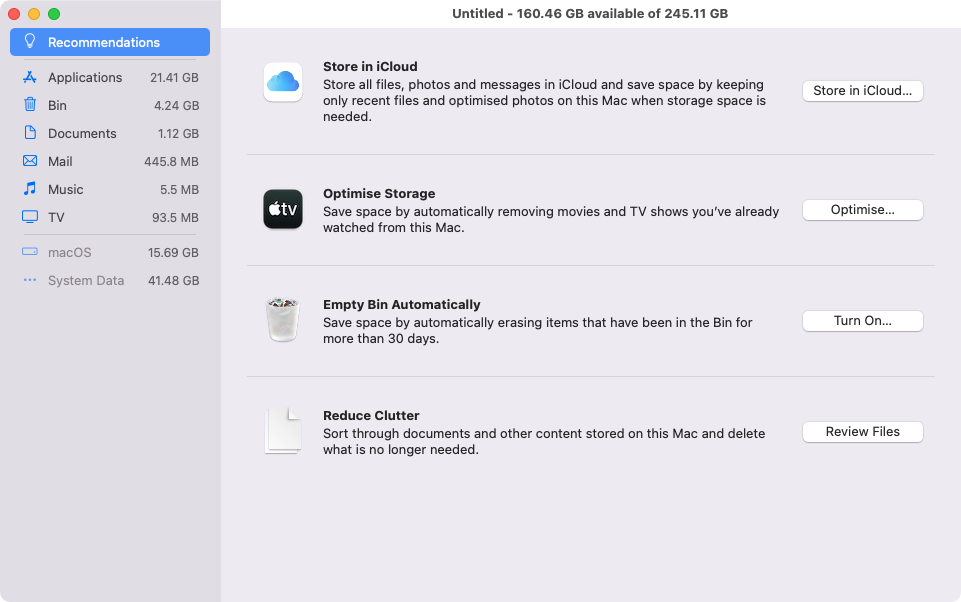Click the 445.8 MB Mail size

coord(171,161)
